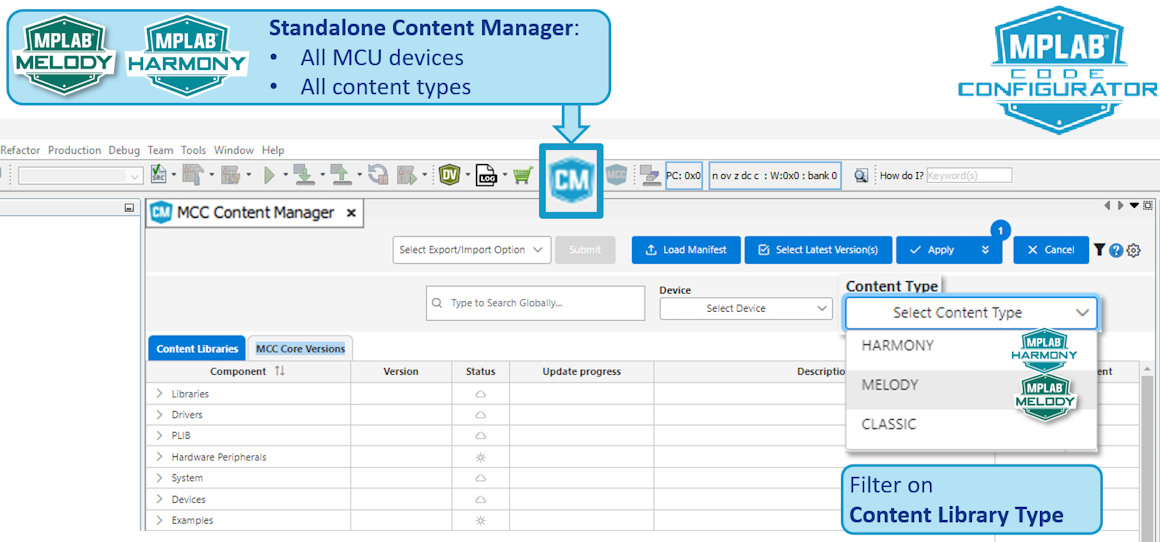Click the Load Manifest button
The image size is (1160, 542).
pos(686,250)
